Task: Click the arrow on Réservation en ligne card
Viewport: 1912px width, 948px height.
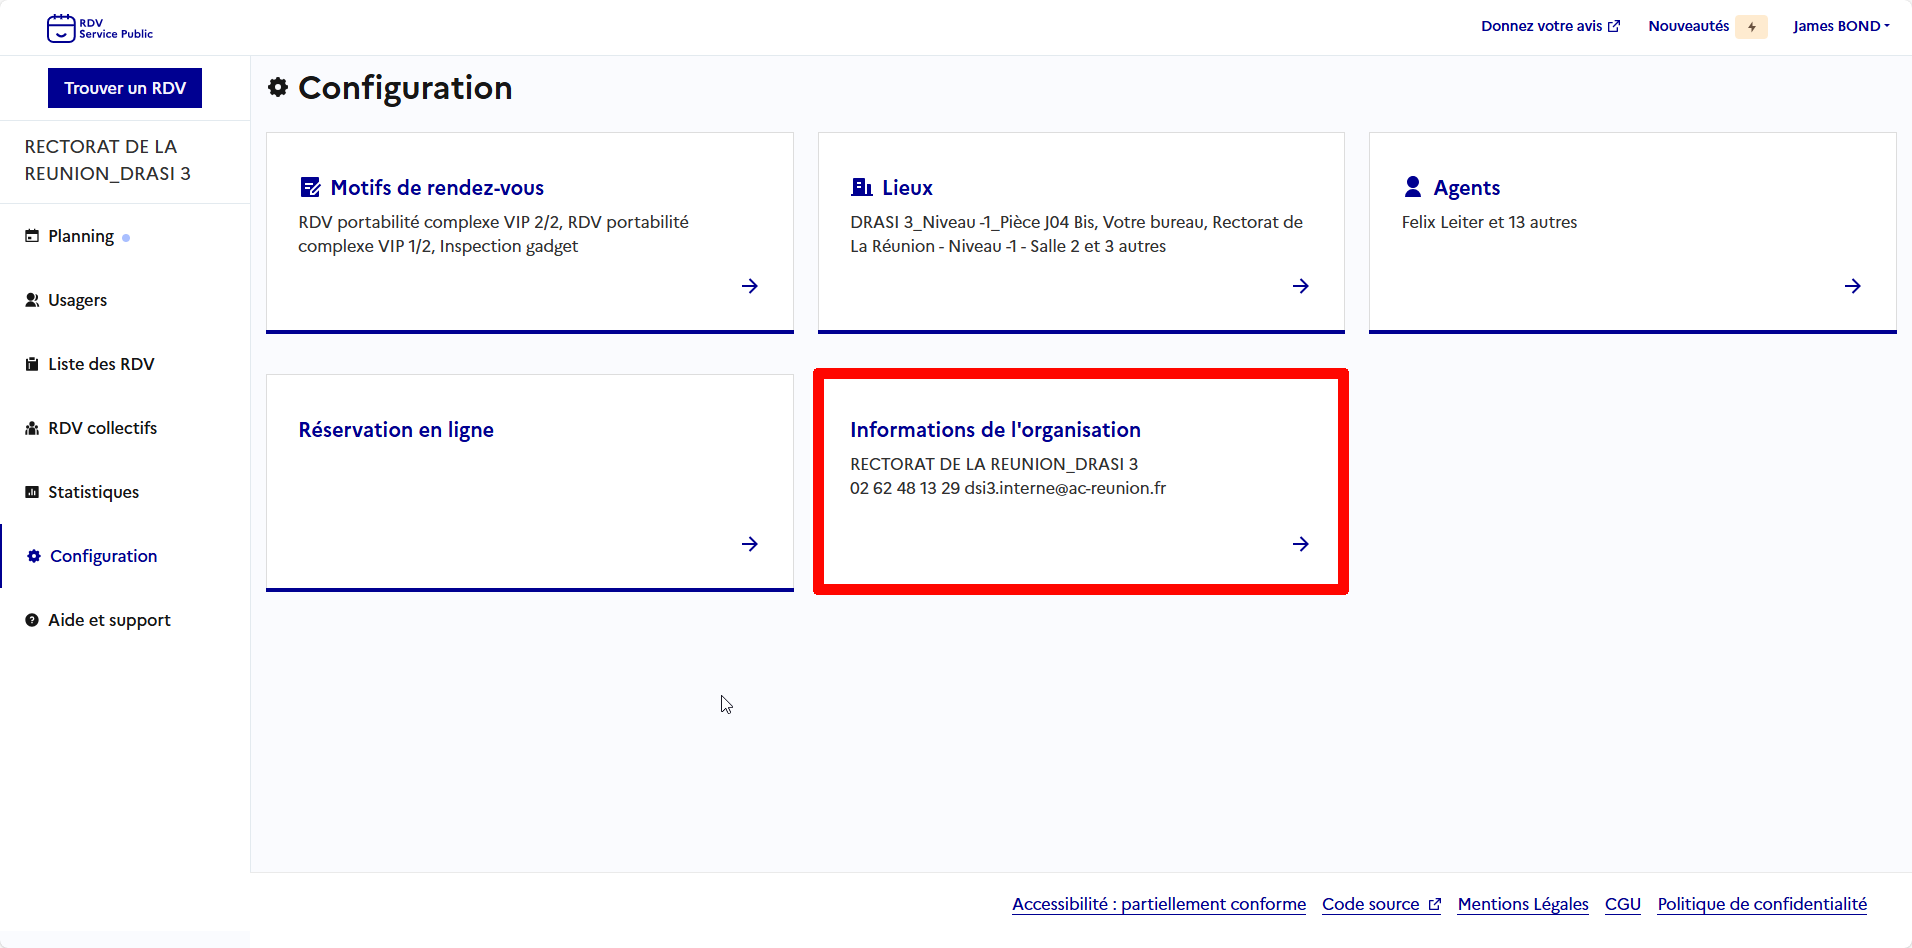Action: (750, 544)
